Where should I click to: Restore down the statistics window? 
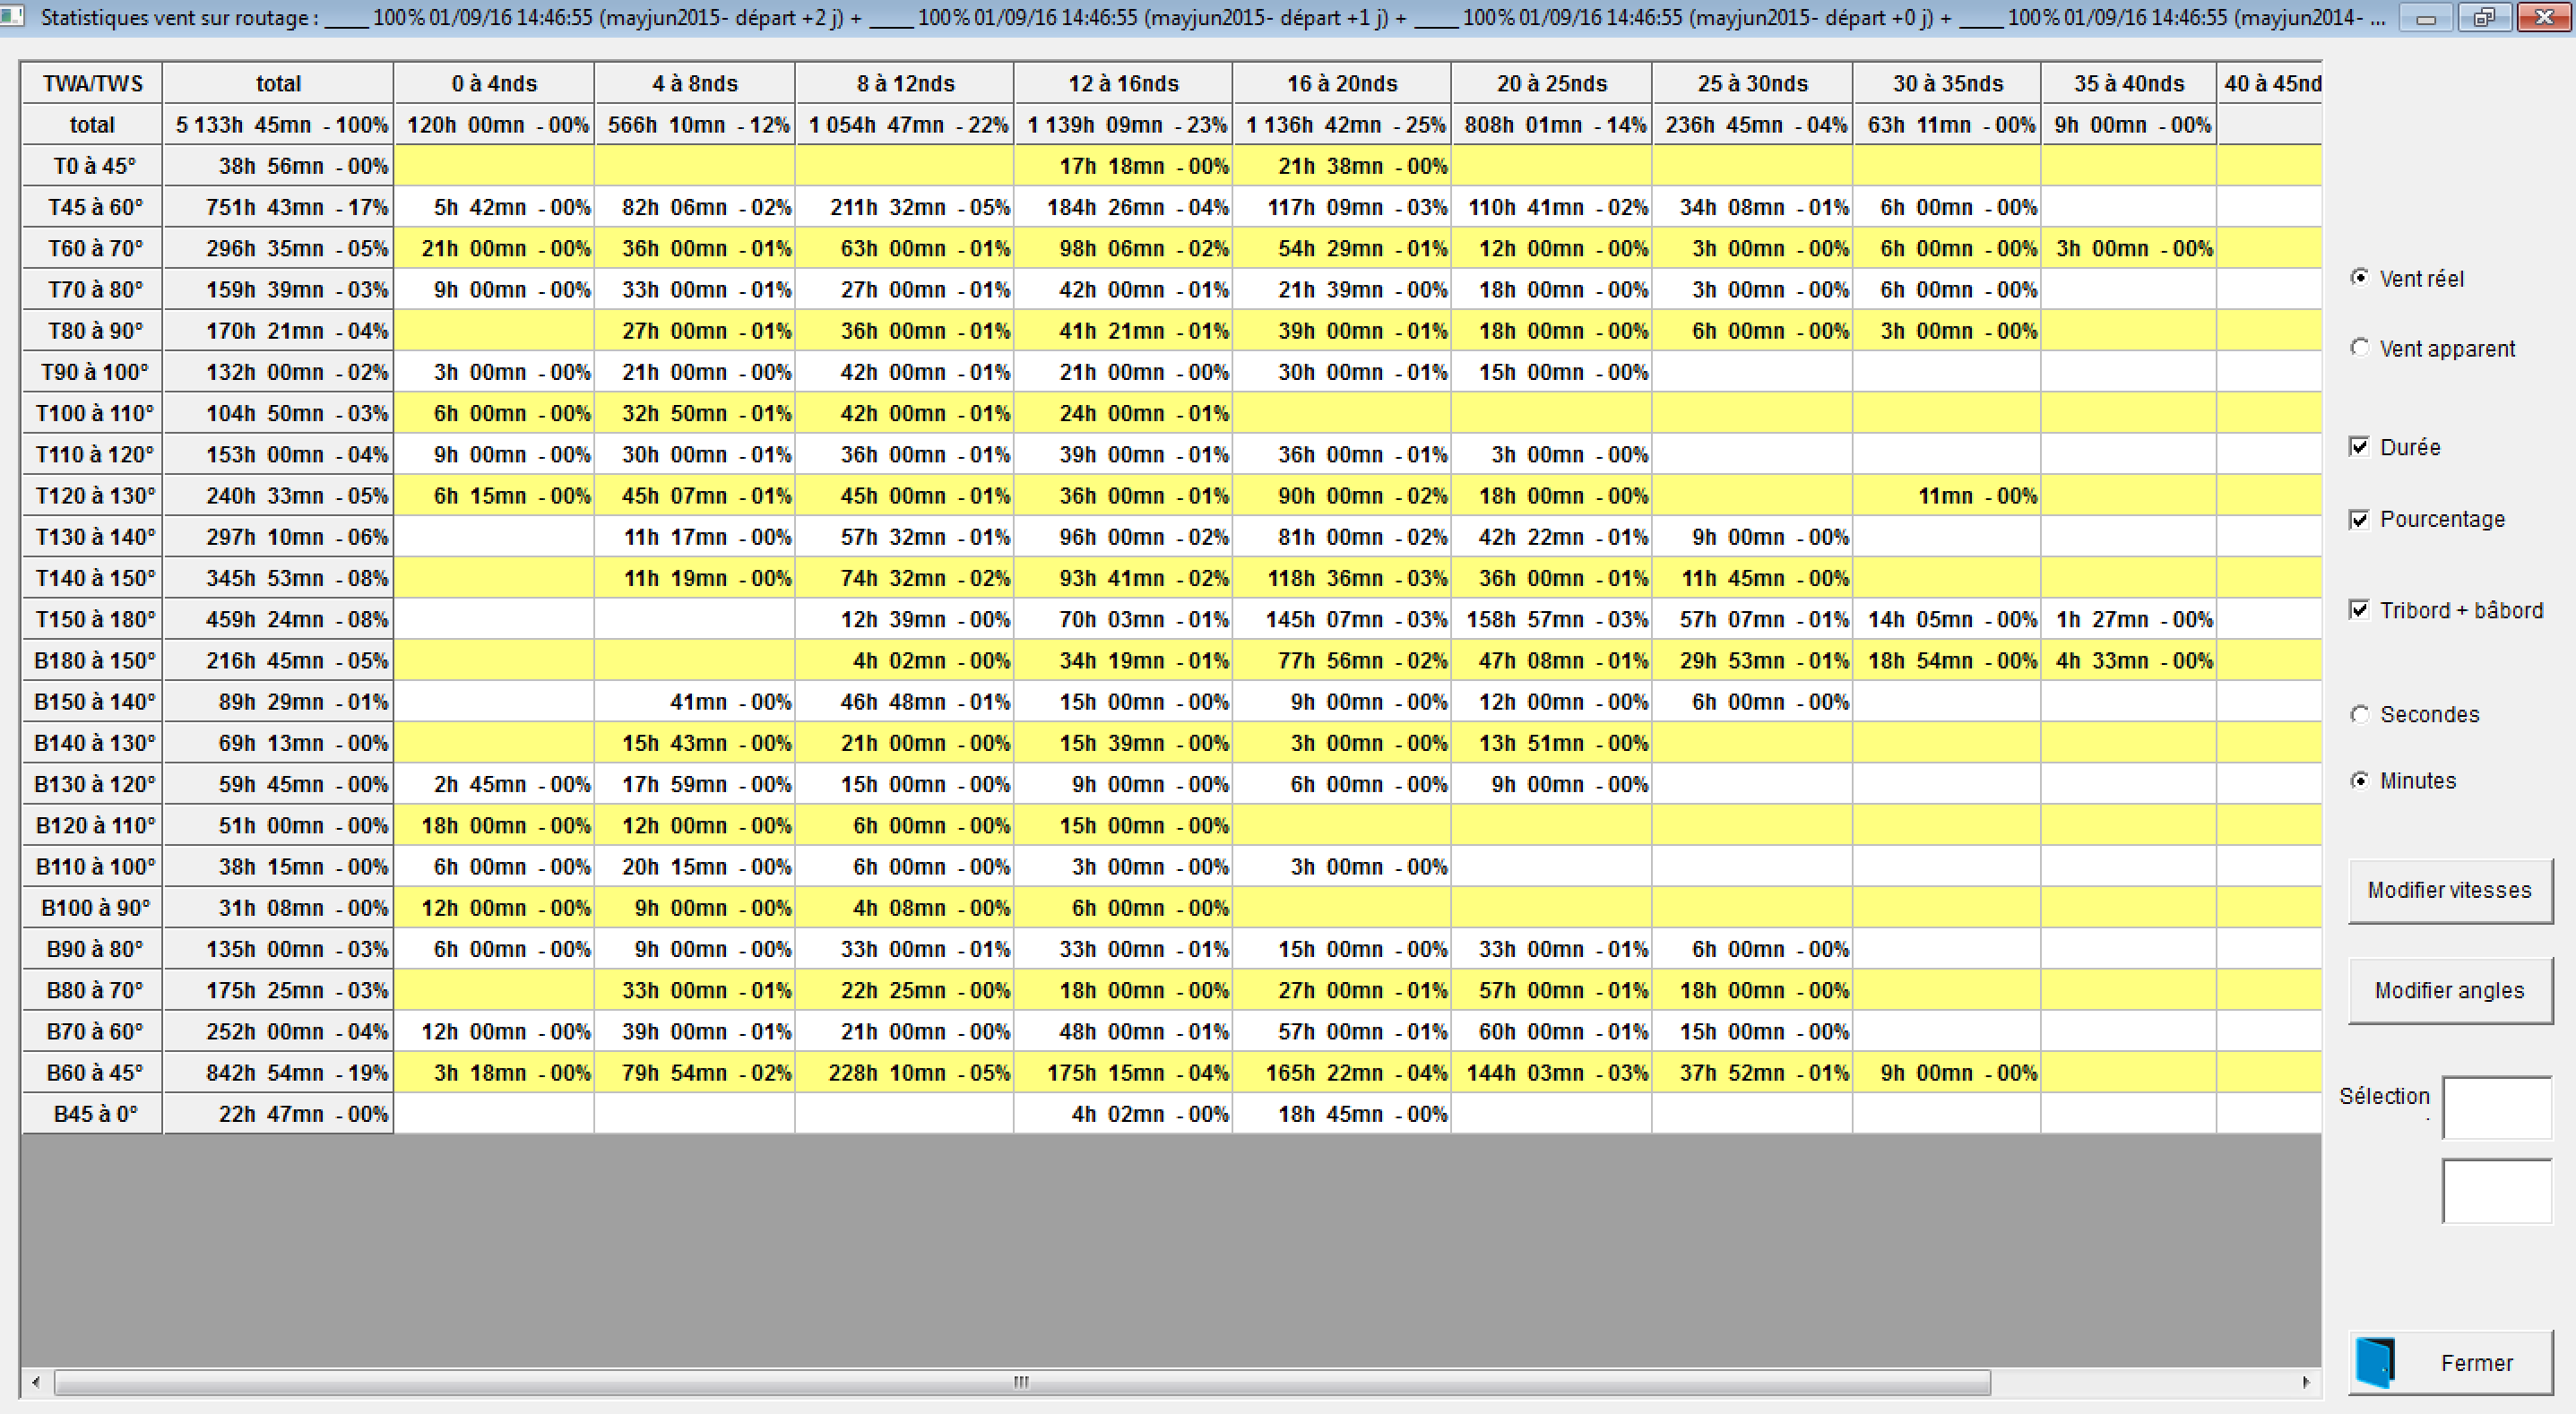pos(2484,17)
